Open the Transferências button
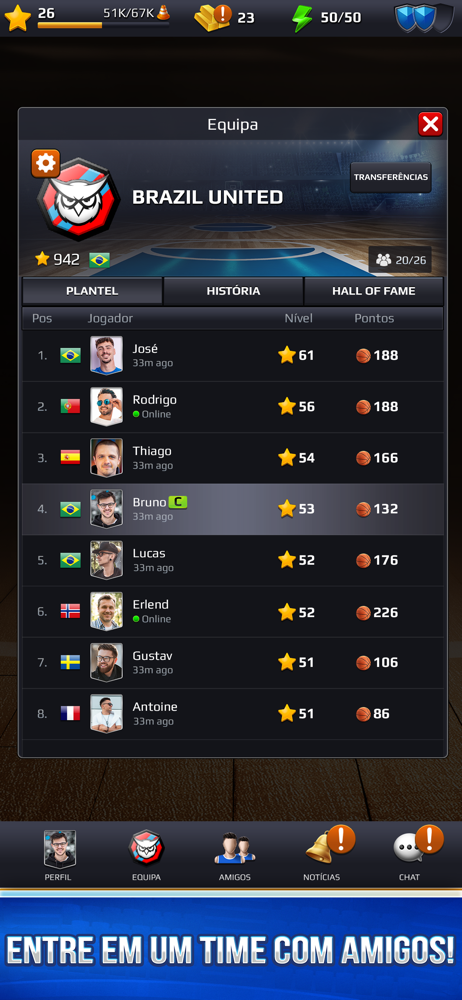The height and width of the screenshot is (1000, 462). coord(391,177)
